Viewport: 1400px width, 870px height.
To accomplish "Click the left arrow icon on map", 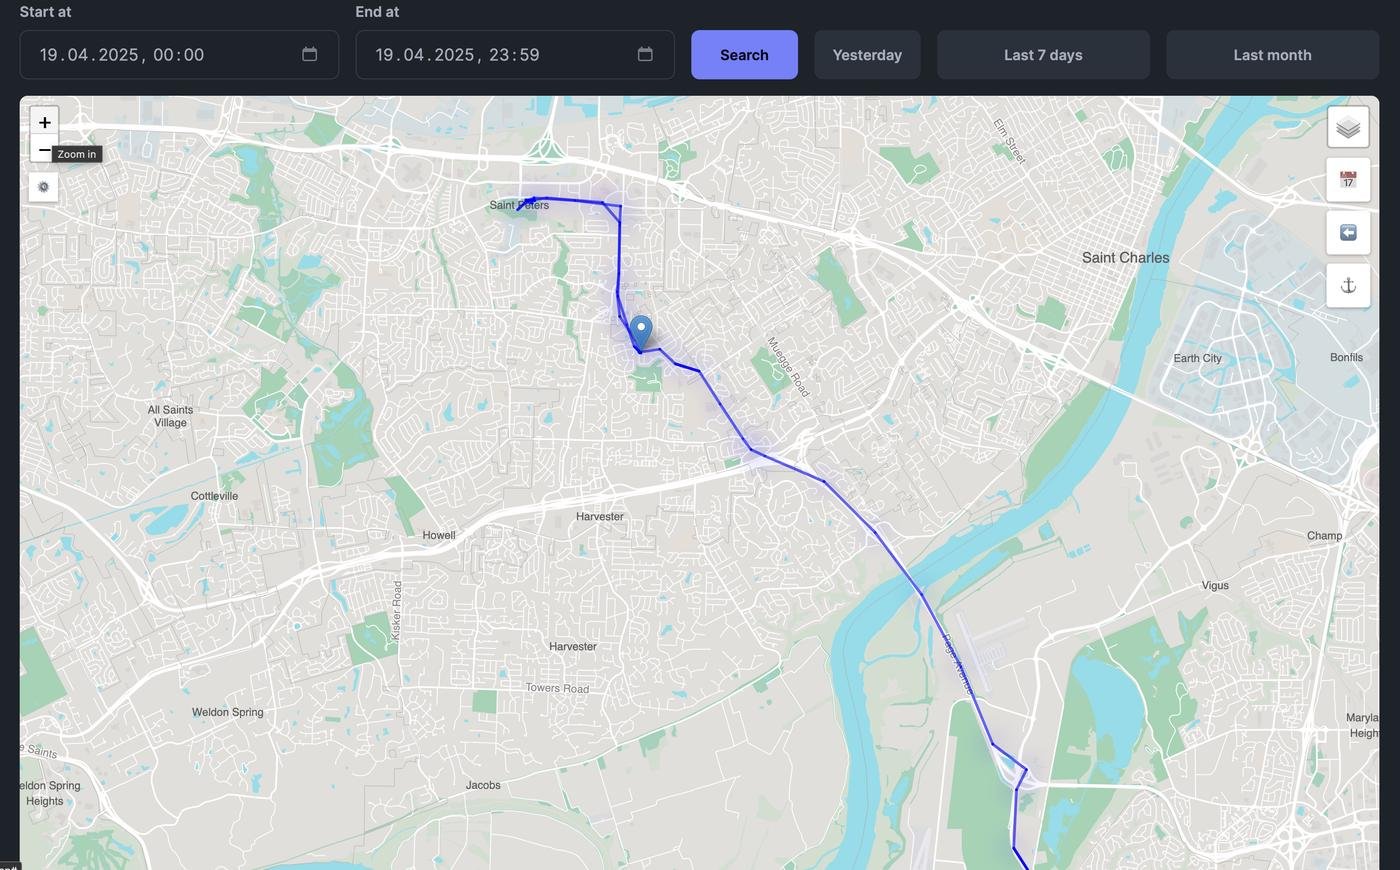I will coord(1348,233).
